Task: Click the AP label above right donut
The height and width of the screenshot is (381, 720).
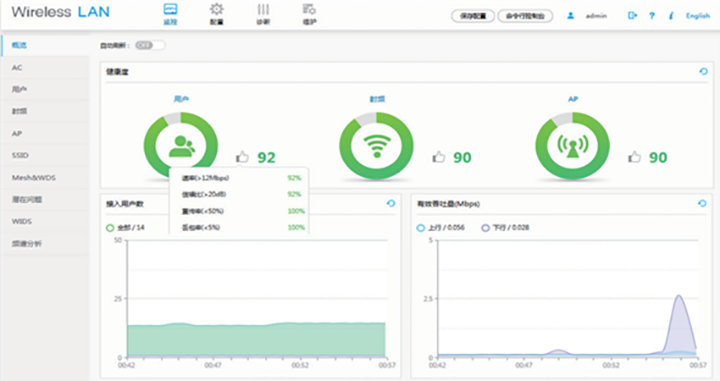Action: click(573, 99)
